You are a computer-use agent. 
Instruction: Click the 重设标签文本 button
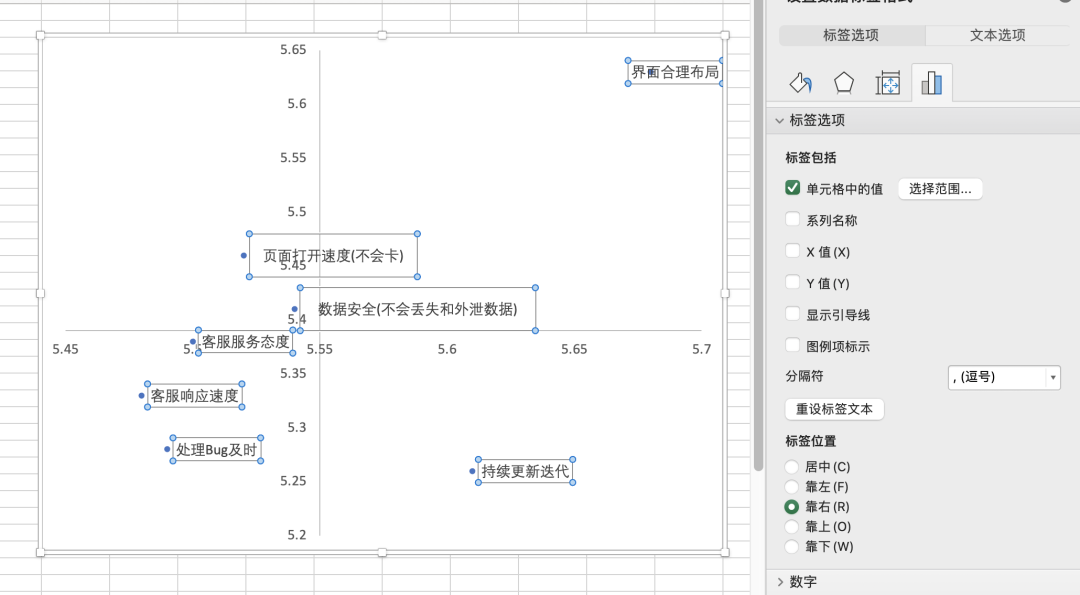click(834, 409)
